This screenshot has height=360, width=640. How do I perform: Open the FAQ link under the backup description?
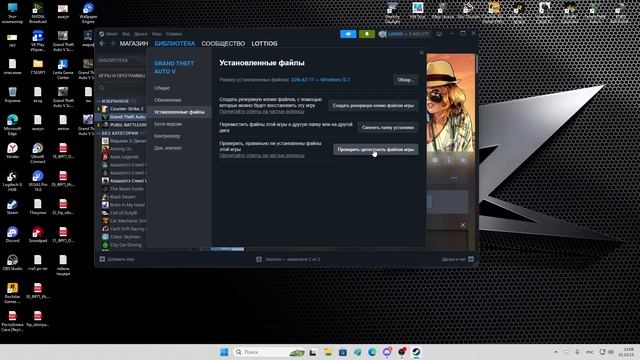262,111
